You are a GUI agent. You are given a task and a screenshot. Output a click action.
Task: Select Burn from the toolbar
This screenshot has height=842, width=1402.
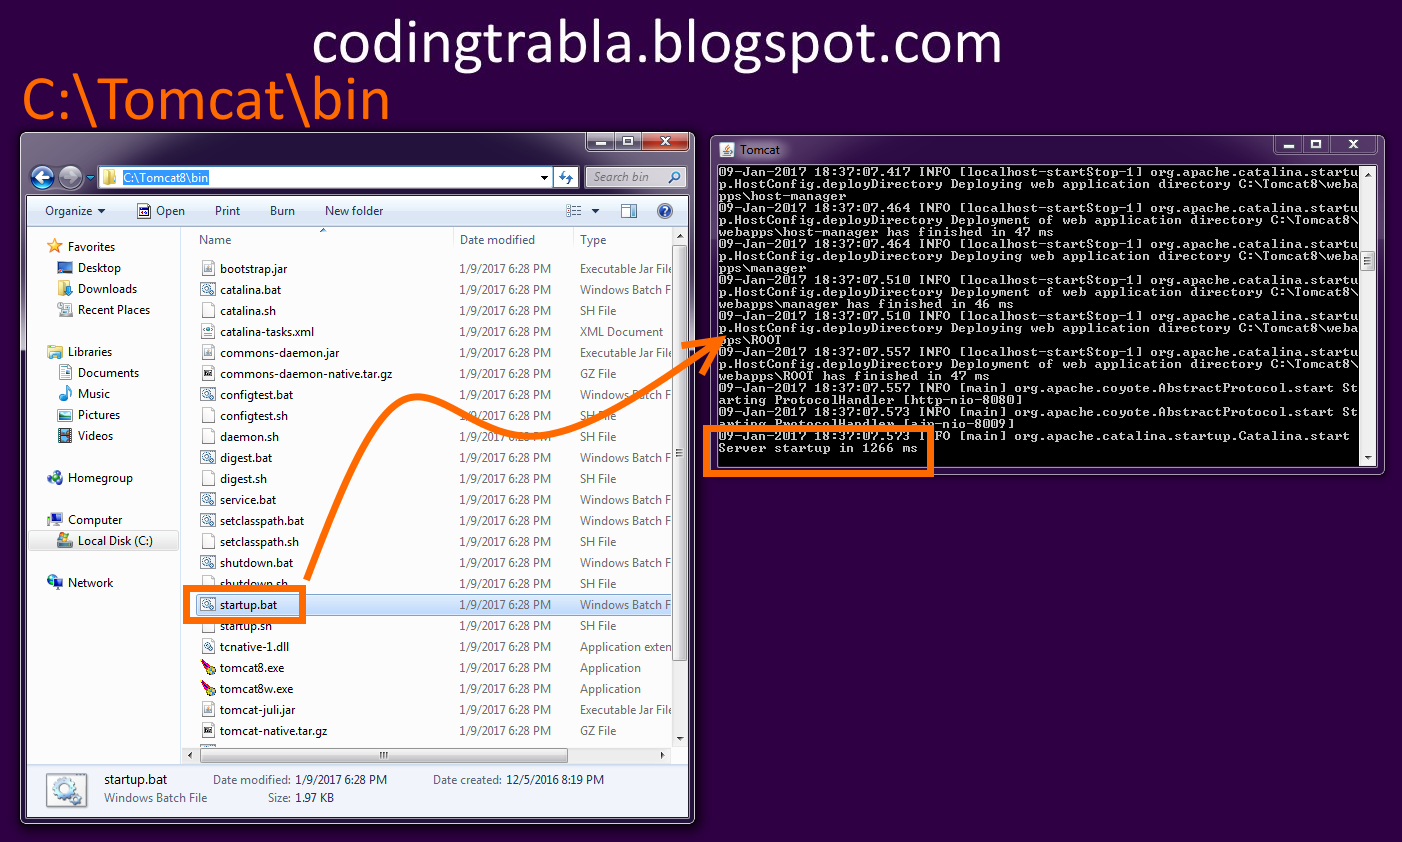281,211
